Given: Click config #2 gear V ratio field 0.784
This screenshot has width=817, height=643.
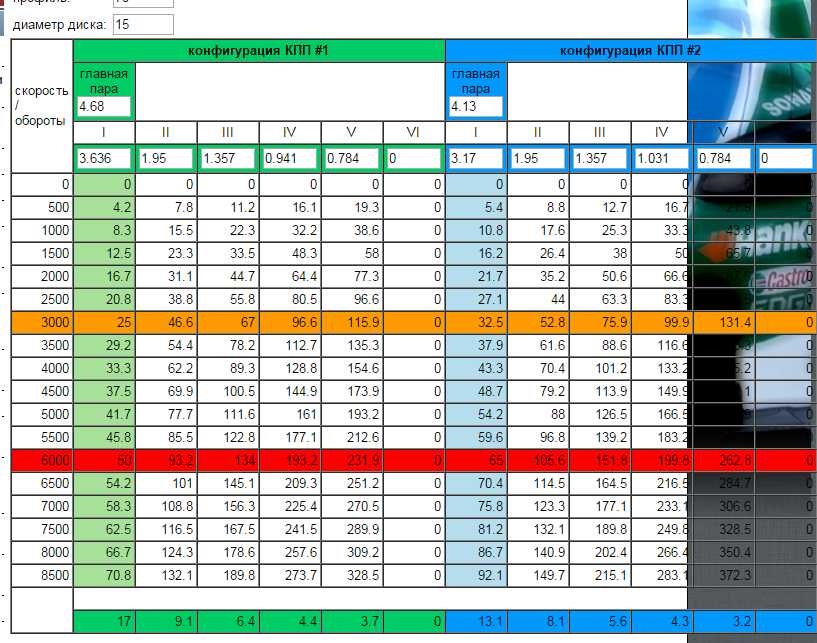Looking at the screenshot, I should tap(724, 158).
